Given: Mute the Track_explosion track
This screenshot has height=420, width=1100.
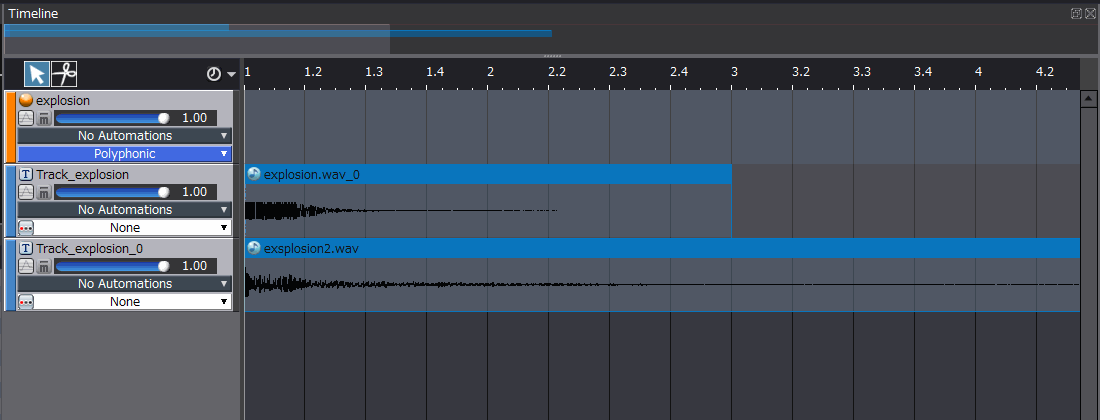Looking at the screenshot, I should [43, 192].
